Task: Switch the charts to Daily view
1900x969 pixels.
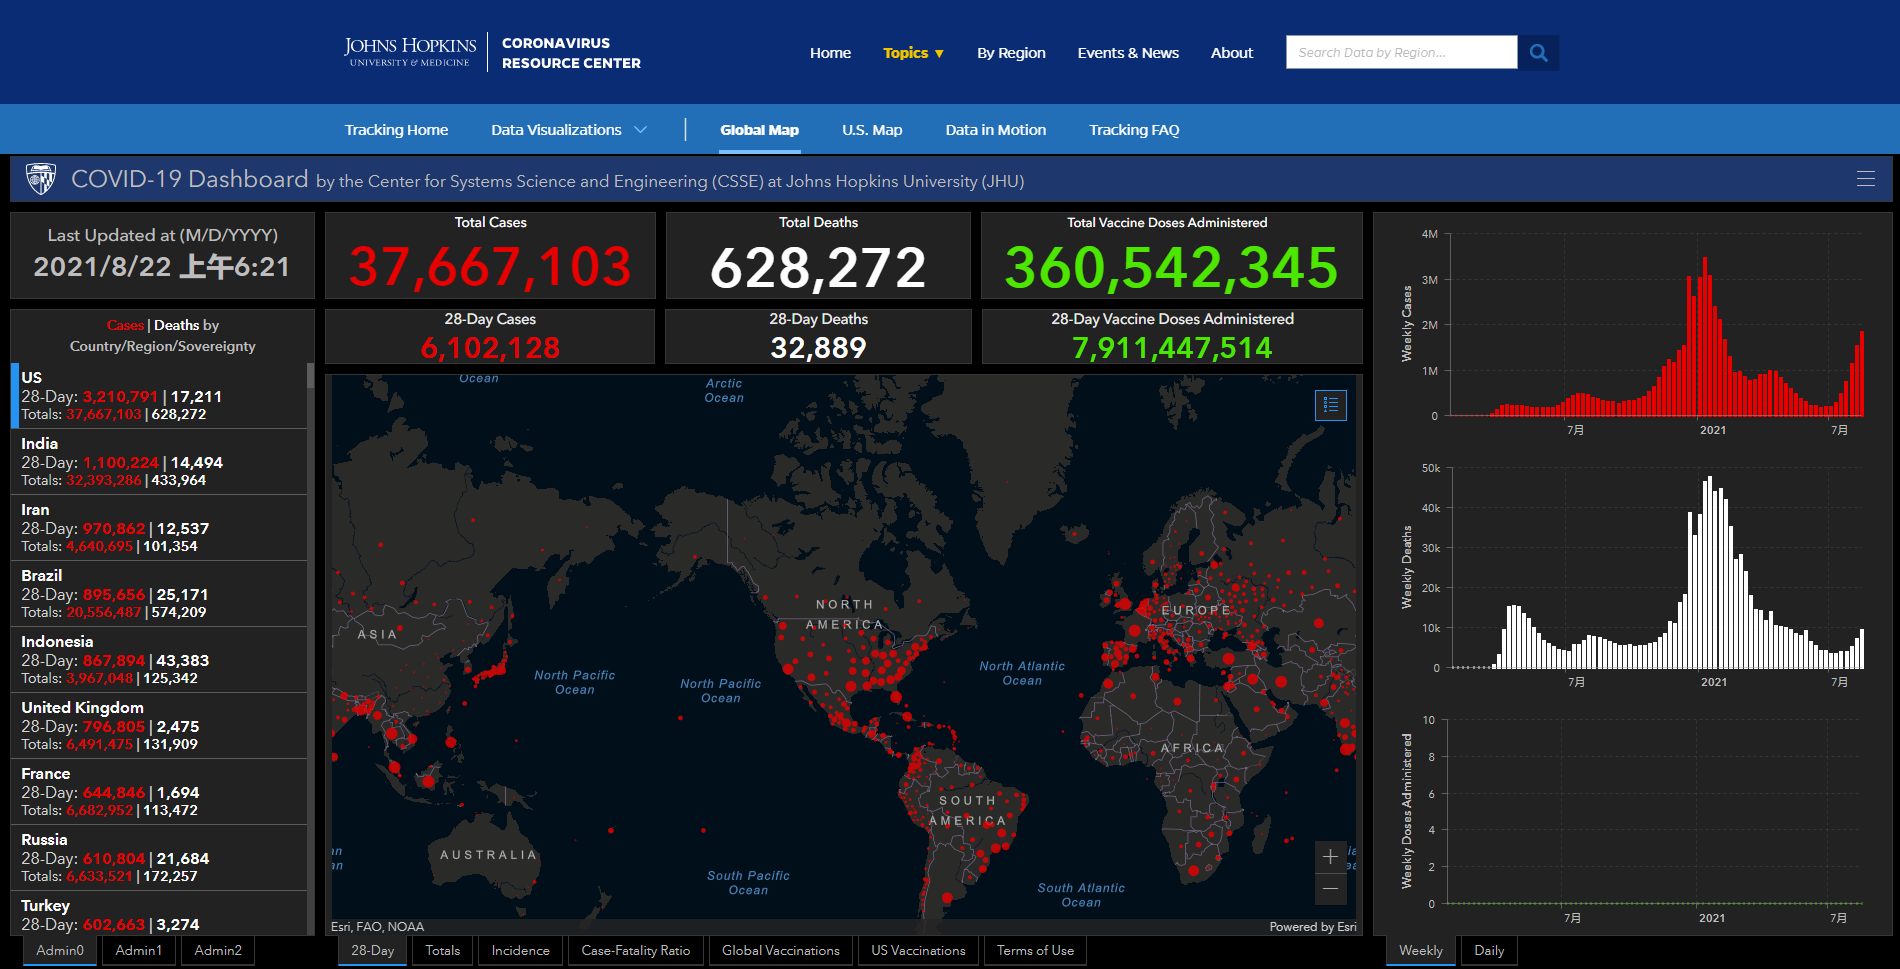Action: coord(1488,950)
